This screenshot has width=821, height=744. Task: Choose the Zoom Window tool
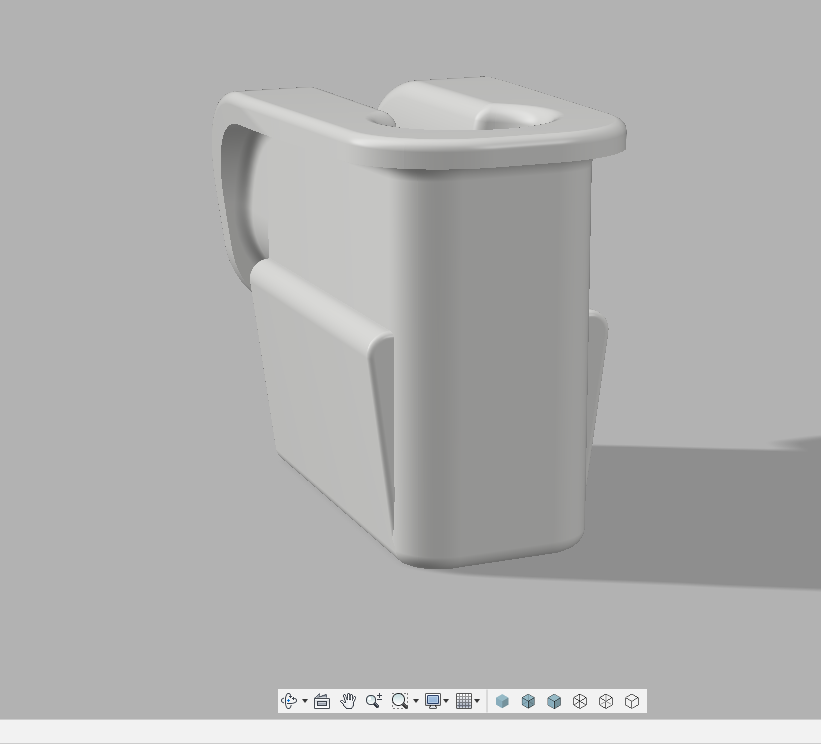[x=400, y=701]
